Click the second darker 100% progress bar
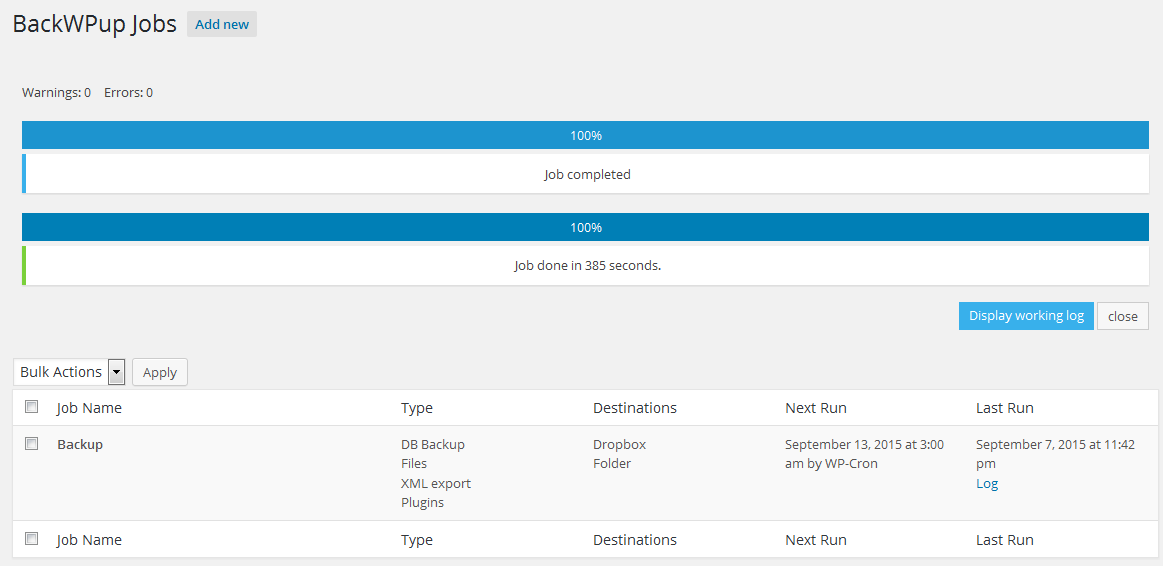The height and width of the screenshot is (566, 1163). tap(585, 227)
